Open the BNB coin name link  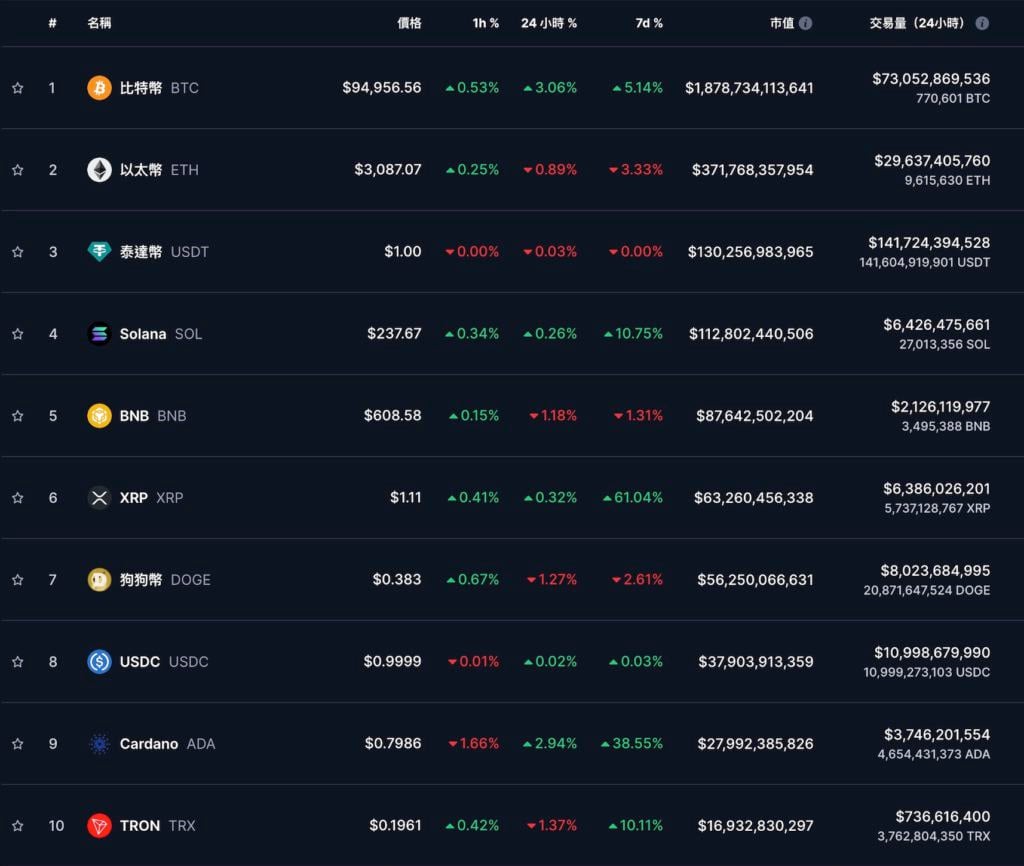coord(134,416)
